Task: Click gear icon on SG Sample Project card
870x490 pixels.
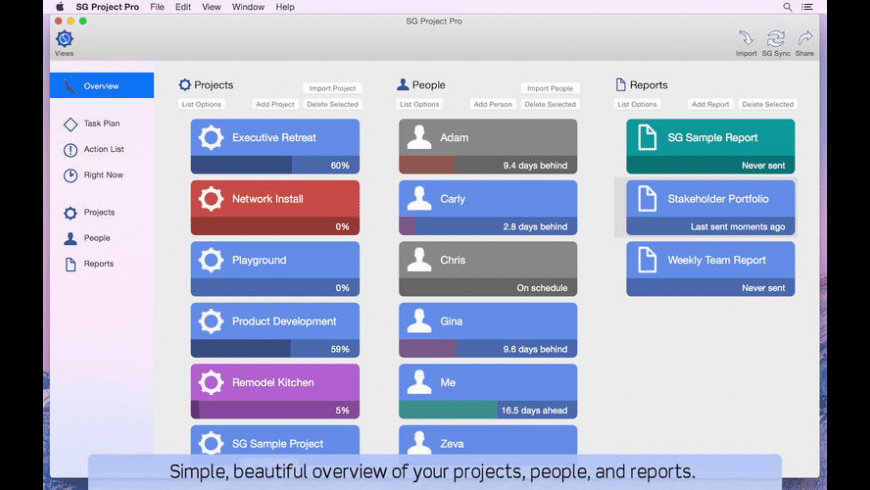Action: [x=211, y=443]
